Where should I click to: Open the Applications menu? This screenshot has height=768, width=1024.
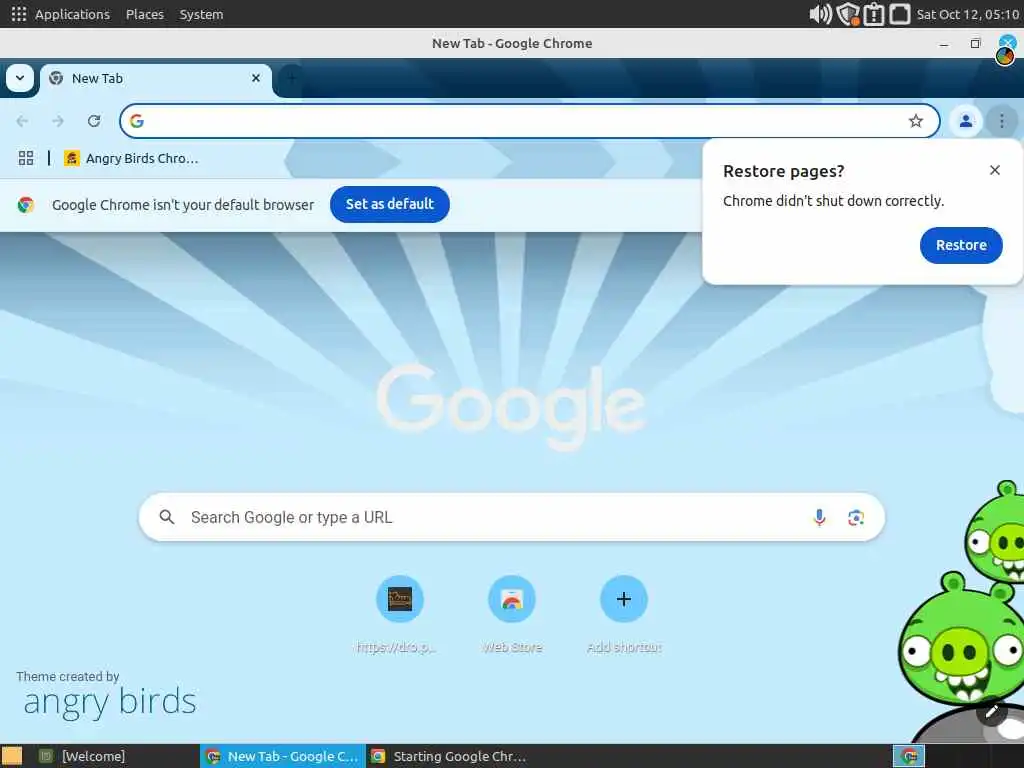[72, 14]
